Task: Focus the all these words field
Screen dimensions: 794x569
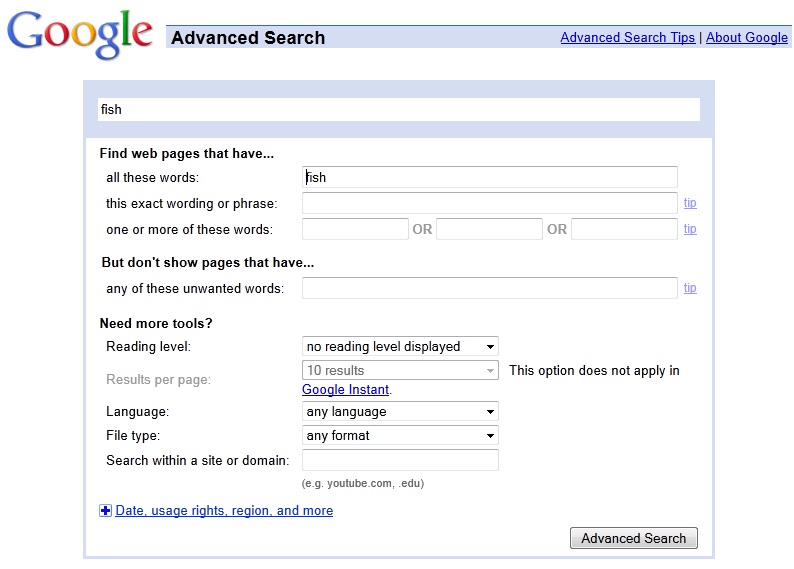Action: (x=490, y=177)
